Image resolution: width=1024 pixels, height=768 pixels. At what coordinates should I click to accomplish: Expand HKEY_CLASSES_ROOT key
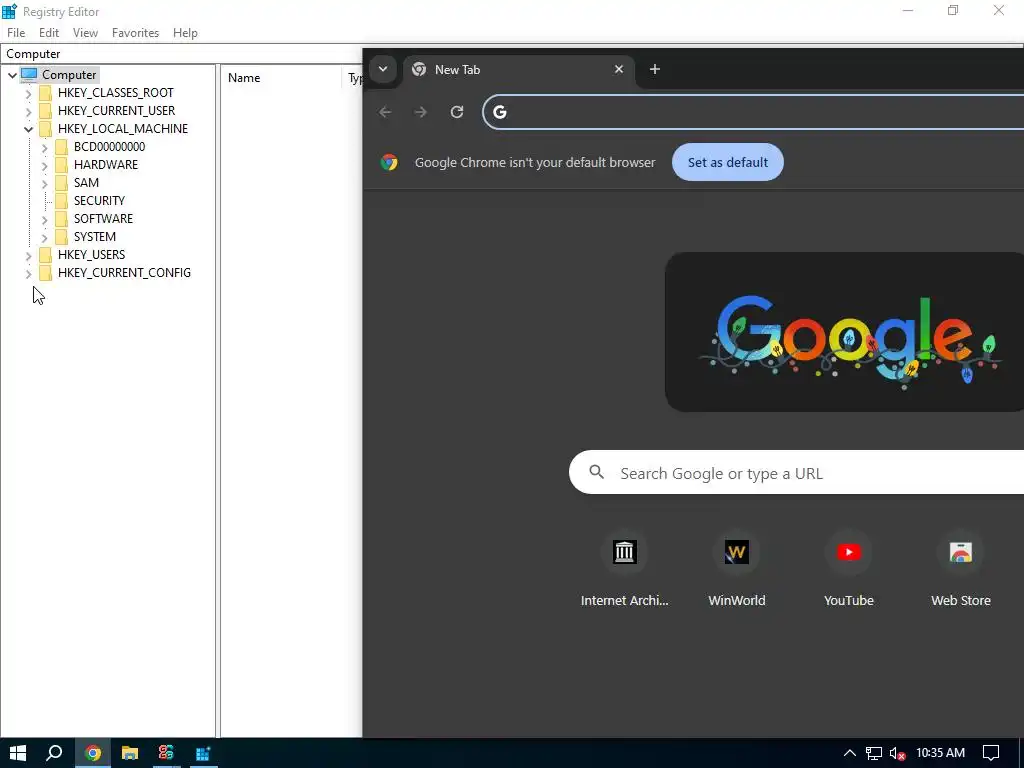(28, 93)
